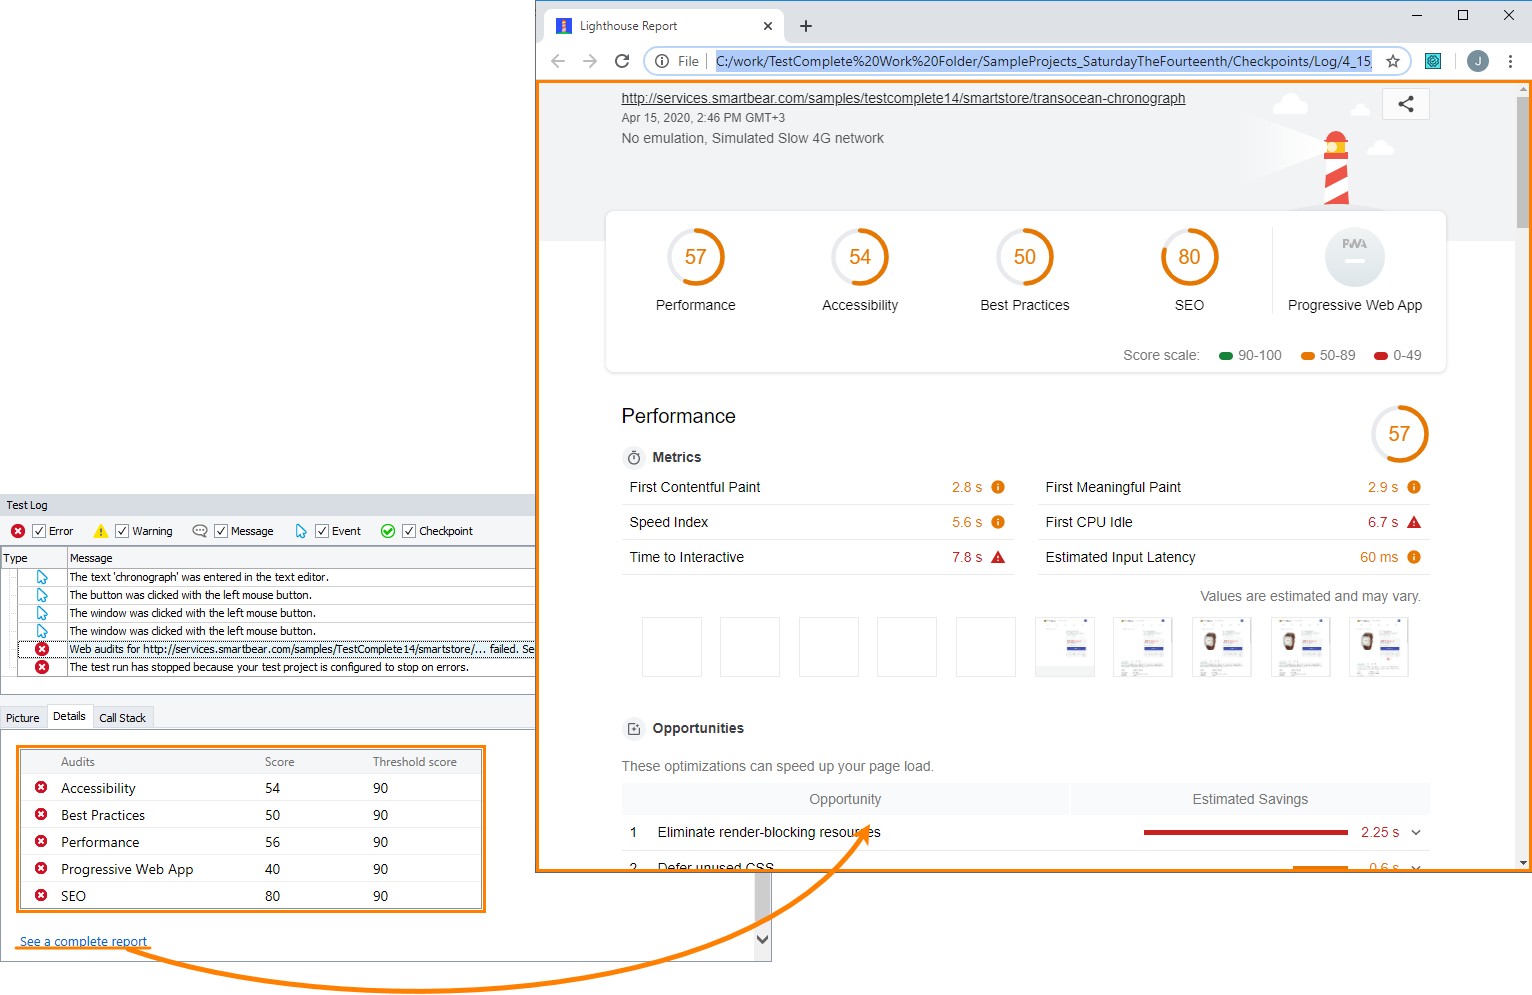This screenshot has width=1532, height=995.
Task: Click the red error icon on the Accessibility audit row
Action: [41, 788]
